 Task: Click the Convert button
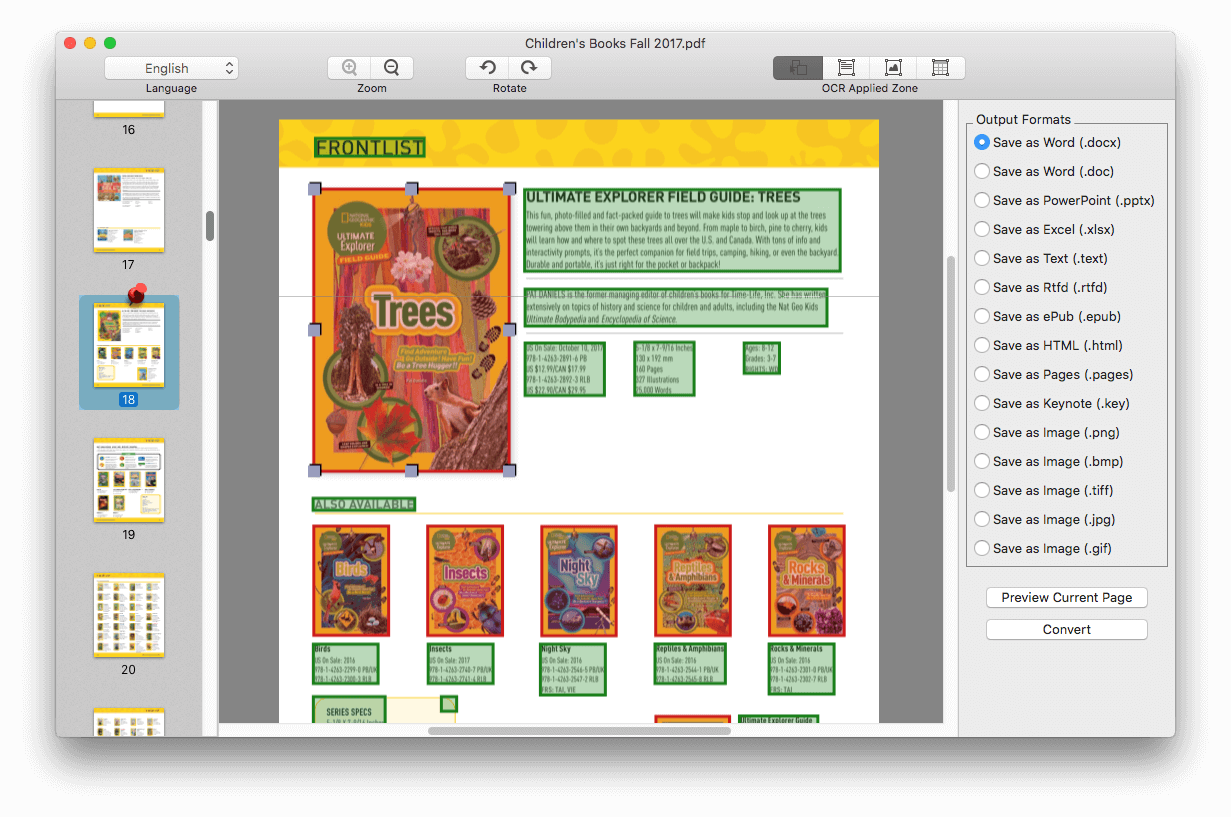coord(1067,629)
